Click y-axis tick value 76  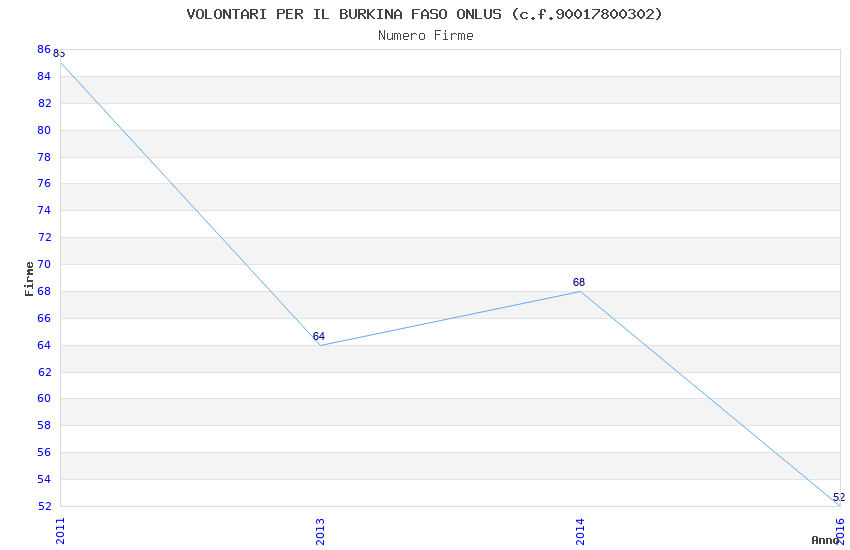click(44, 183)
